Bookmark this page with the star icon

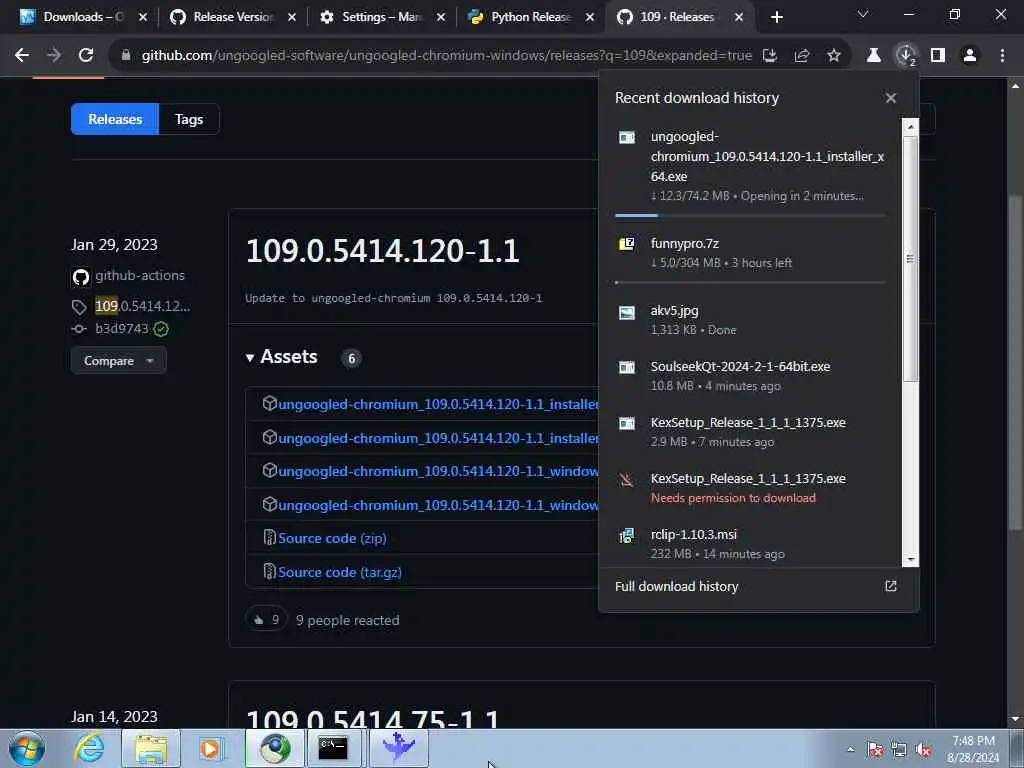(834, 56)
